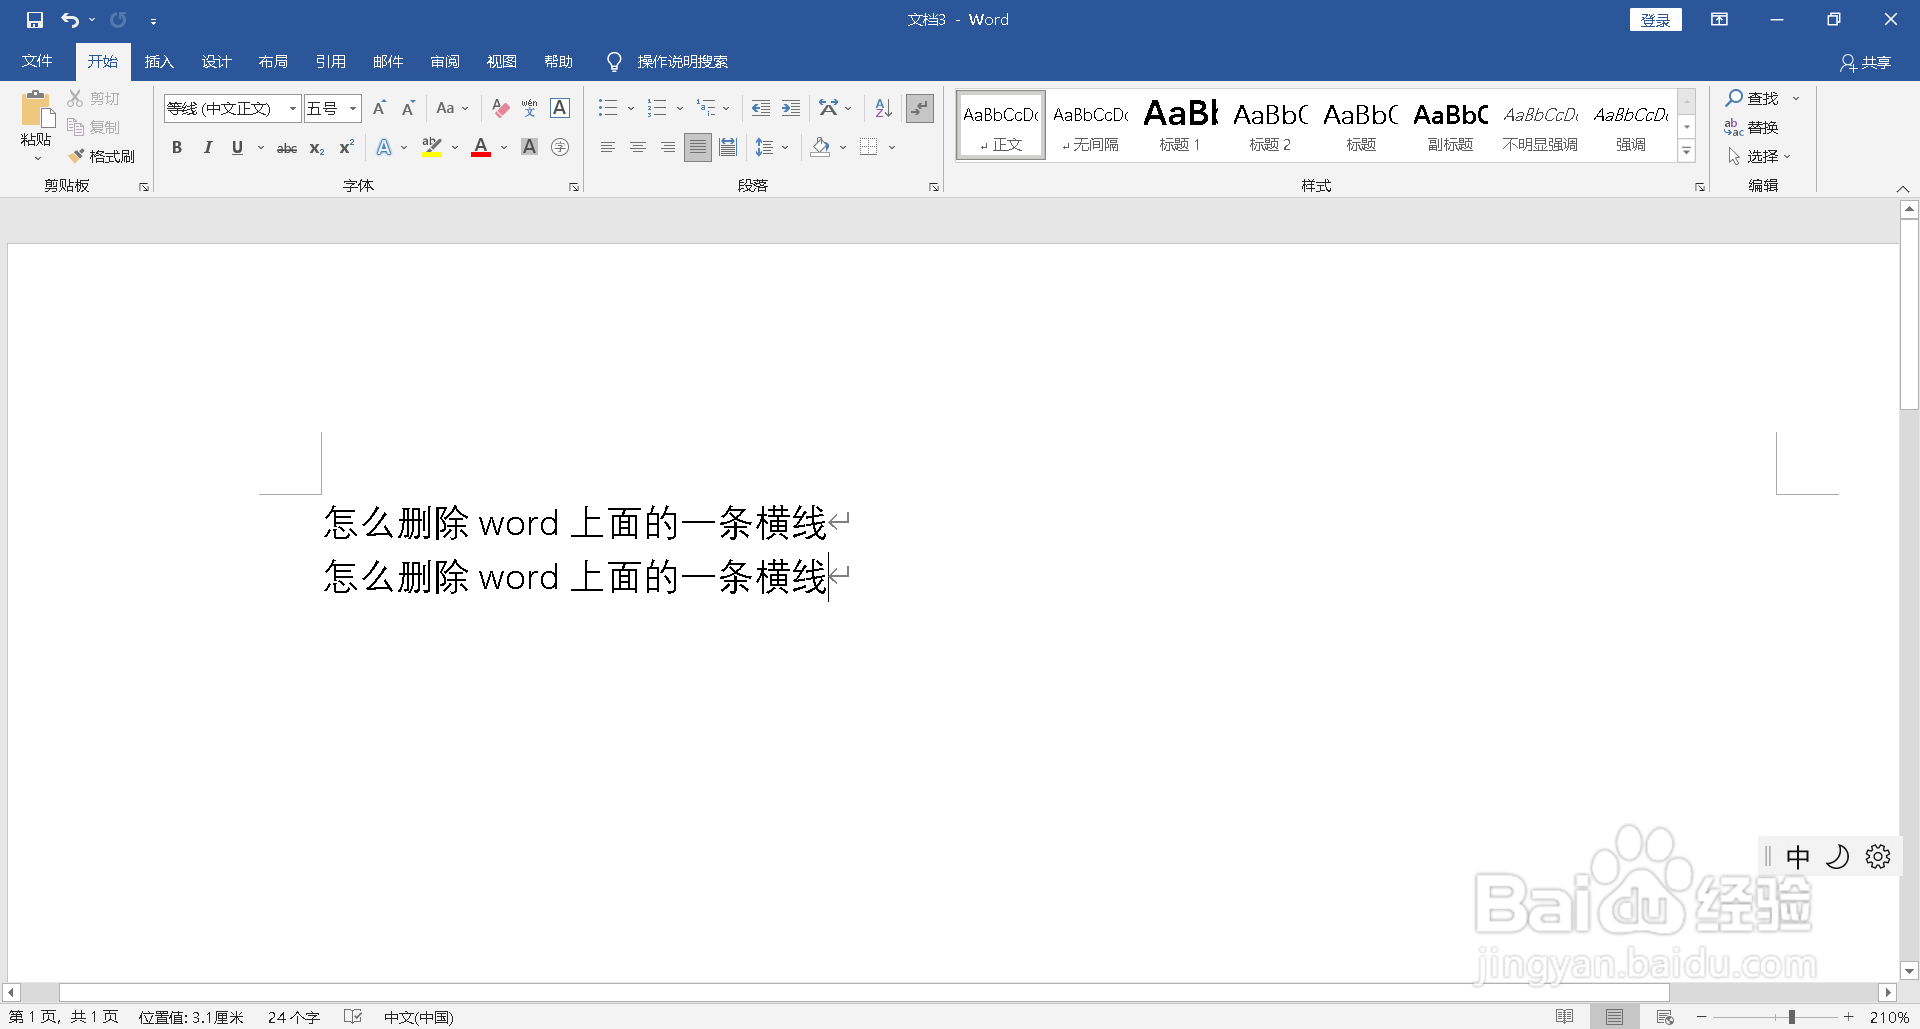Click the Clear All Formatting icon

[x=500, y=108]
